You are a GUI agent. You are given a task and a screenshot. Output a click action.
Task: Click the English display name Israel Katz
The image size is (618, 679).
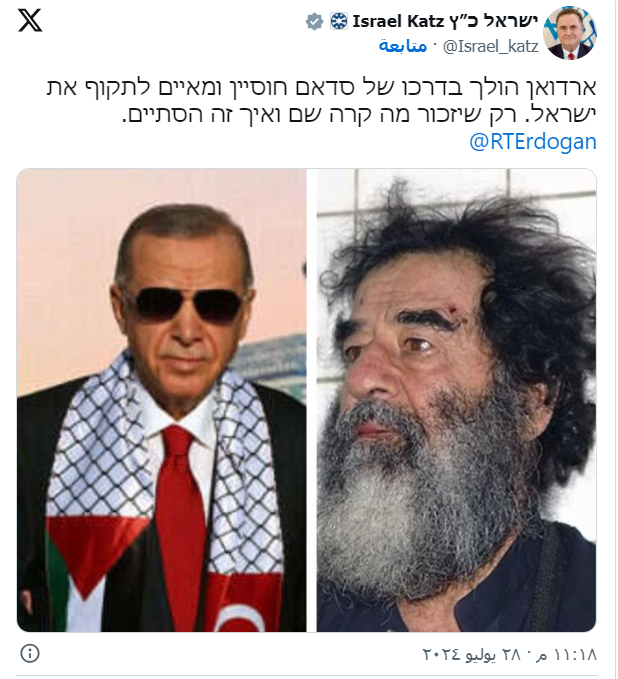pyautogui.click(x=398, y=21)
